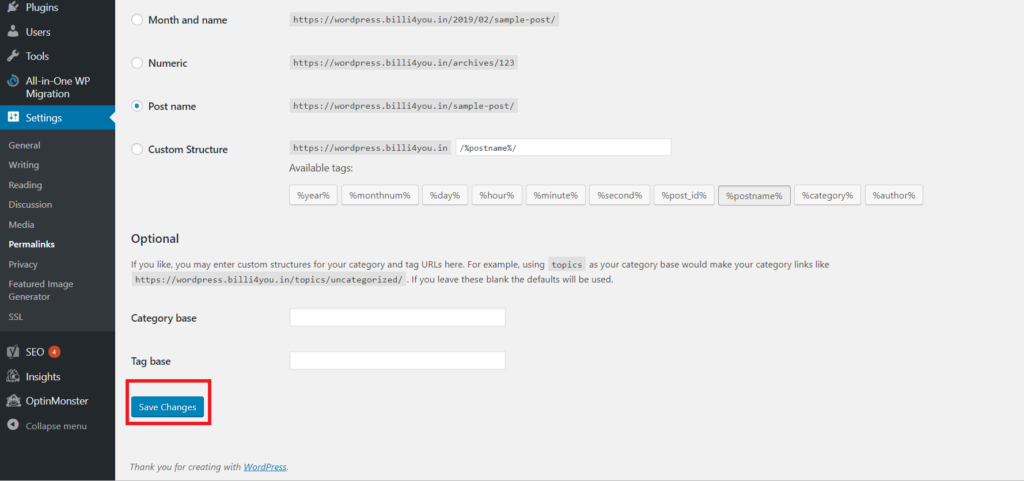Select the Numeric radio button
1024x481 pixels.
[x=137, y=63]
